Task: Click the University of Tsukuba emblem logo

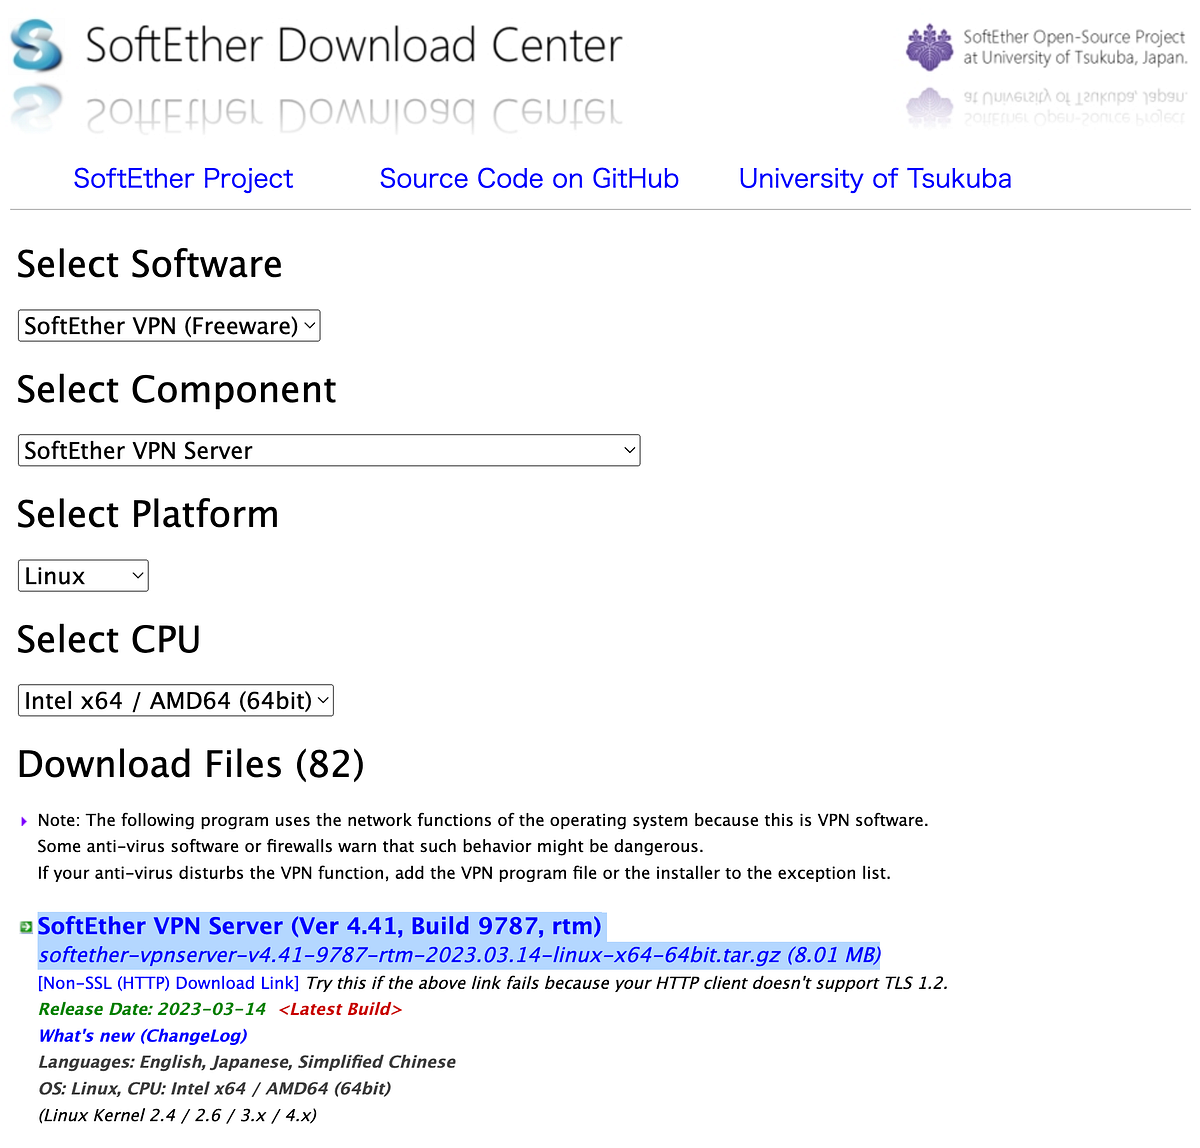Action: click(x=929, y=46)
